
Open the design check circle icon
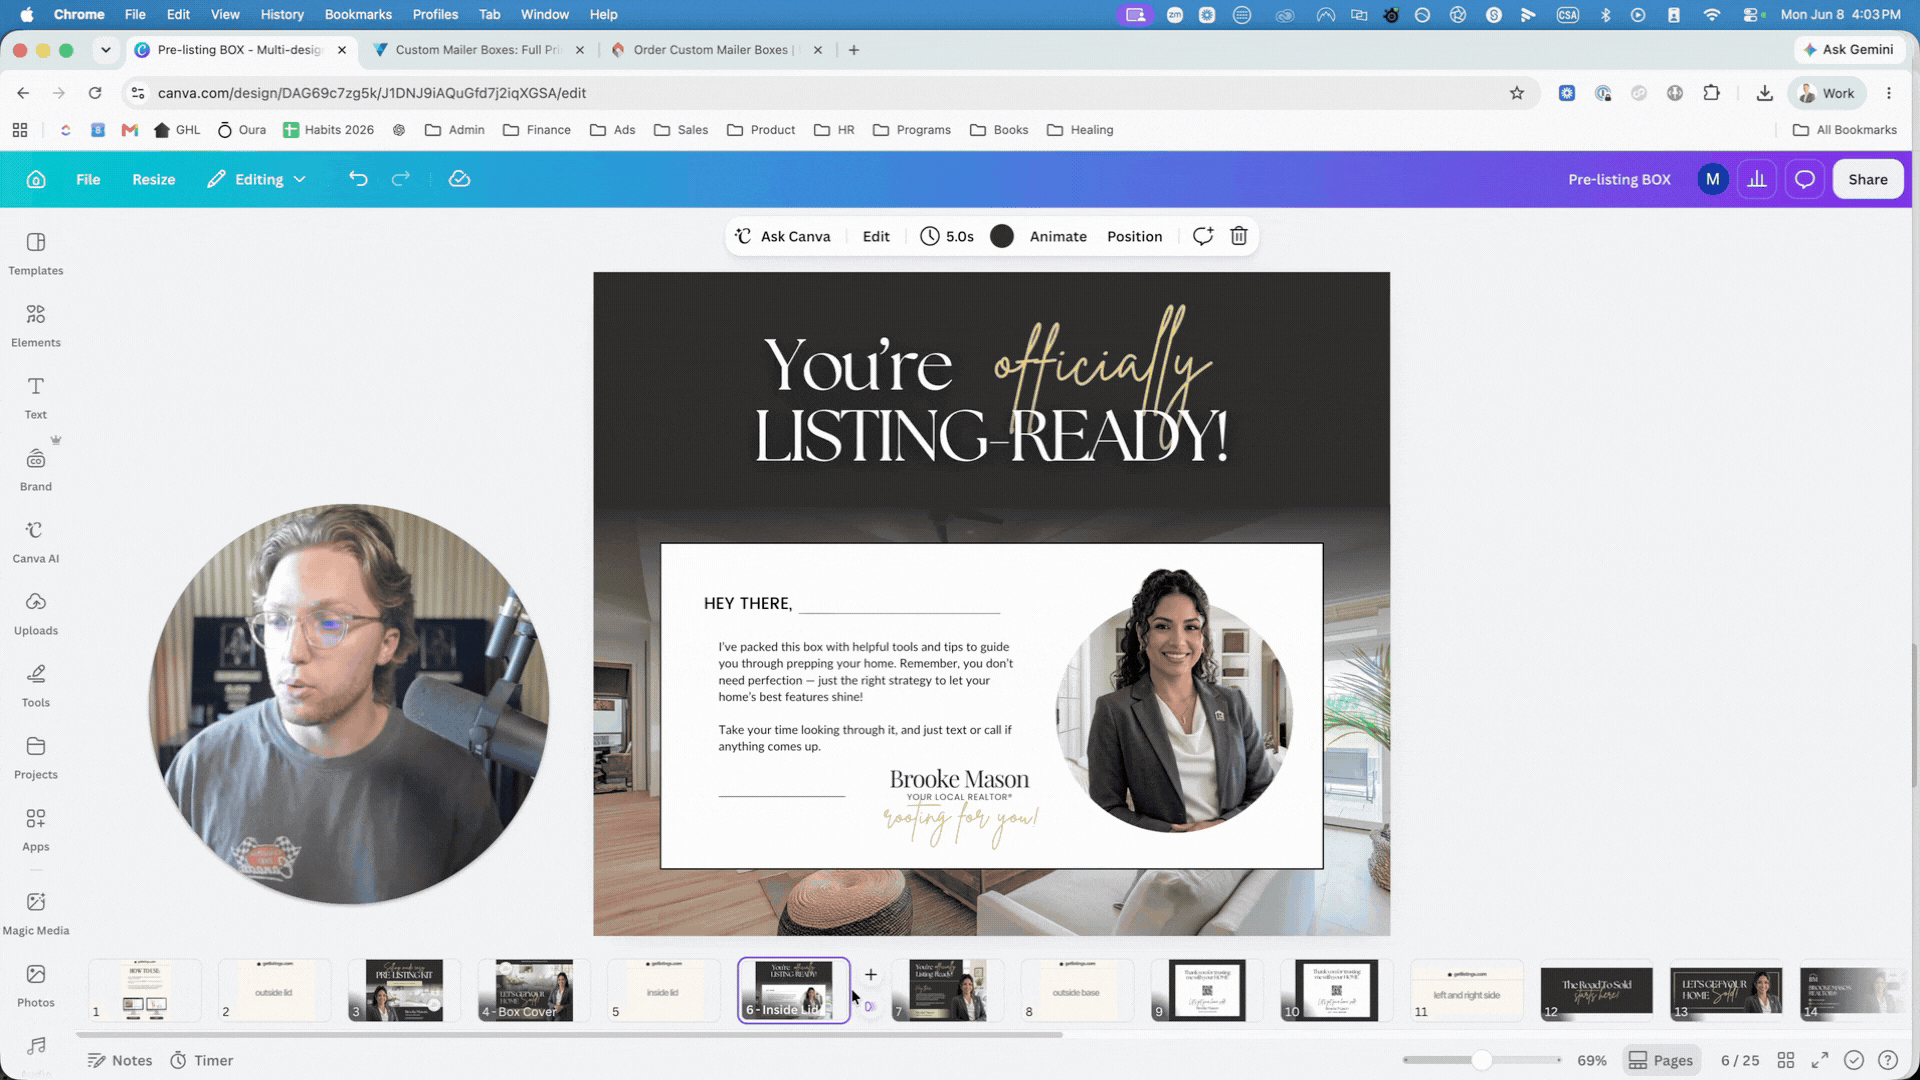pyautogui.click(x=1854, y=1060)
